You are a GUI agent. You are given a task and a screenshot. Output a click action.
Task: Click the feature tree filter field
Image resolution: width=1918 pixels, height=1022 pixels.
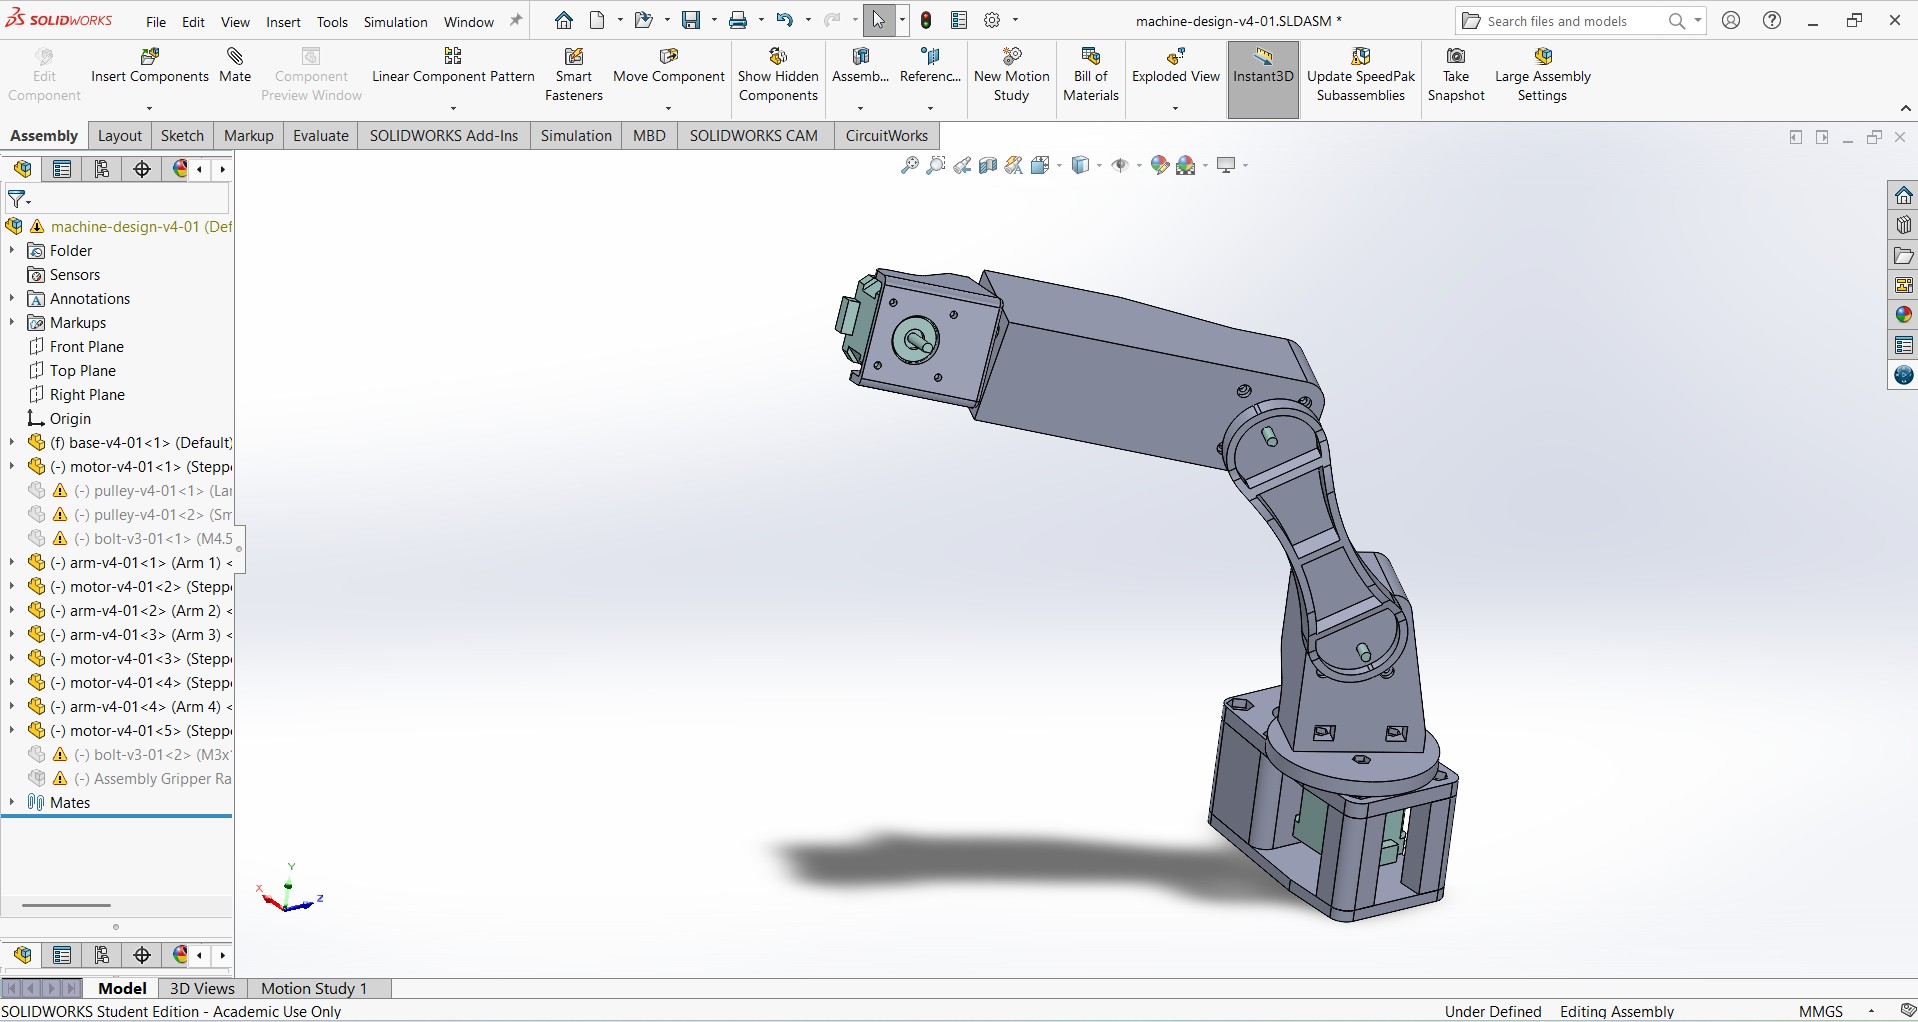(x=118, y=199)
